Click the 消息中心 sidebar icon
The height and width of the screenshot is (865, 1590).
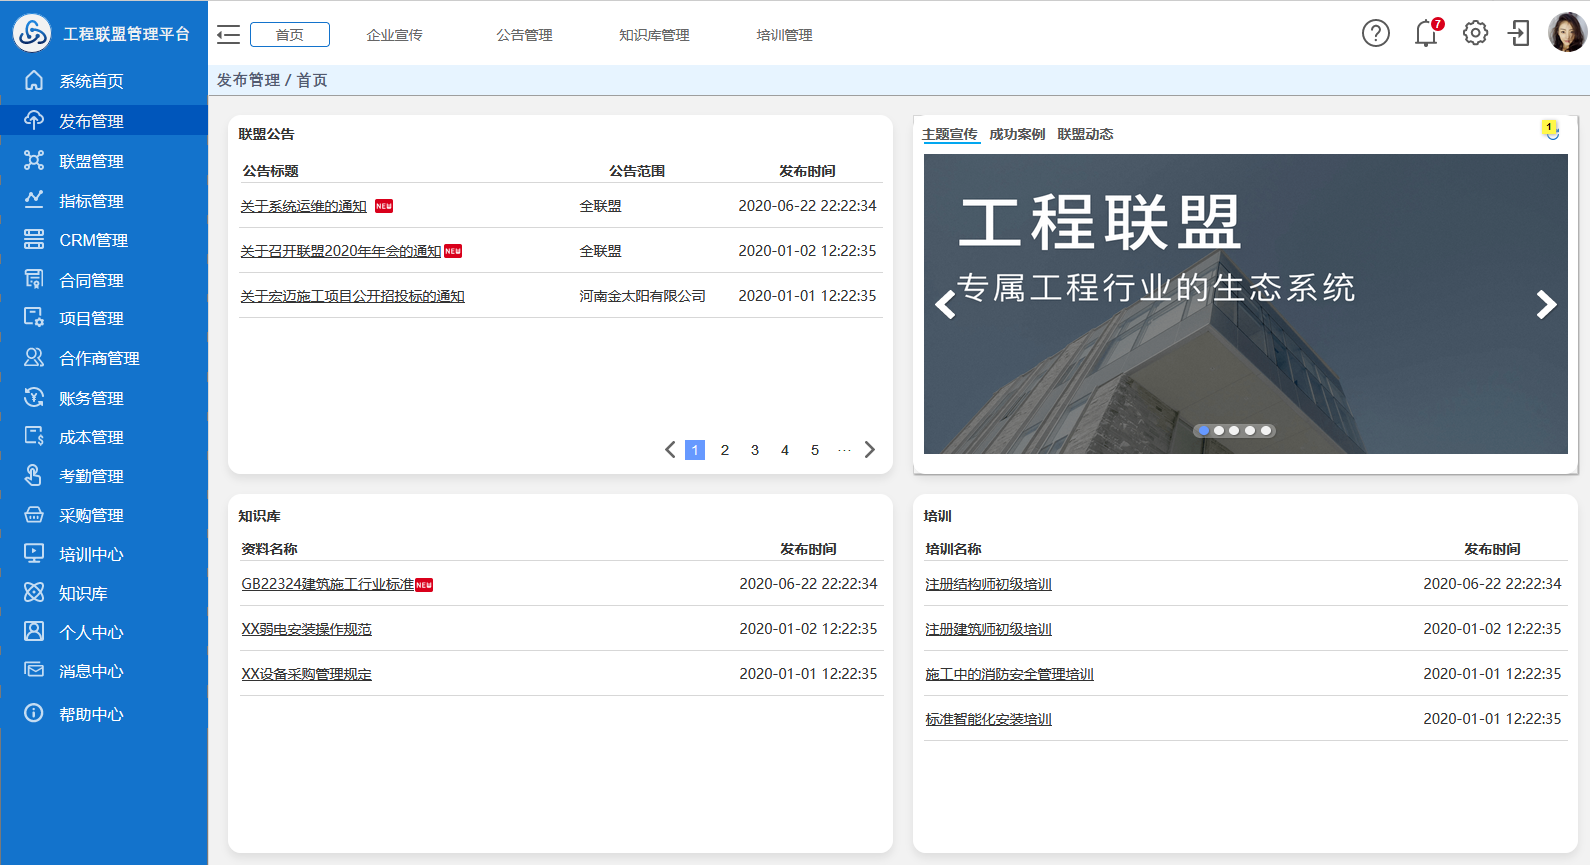34,670
